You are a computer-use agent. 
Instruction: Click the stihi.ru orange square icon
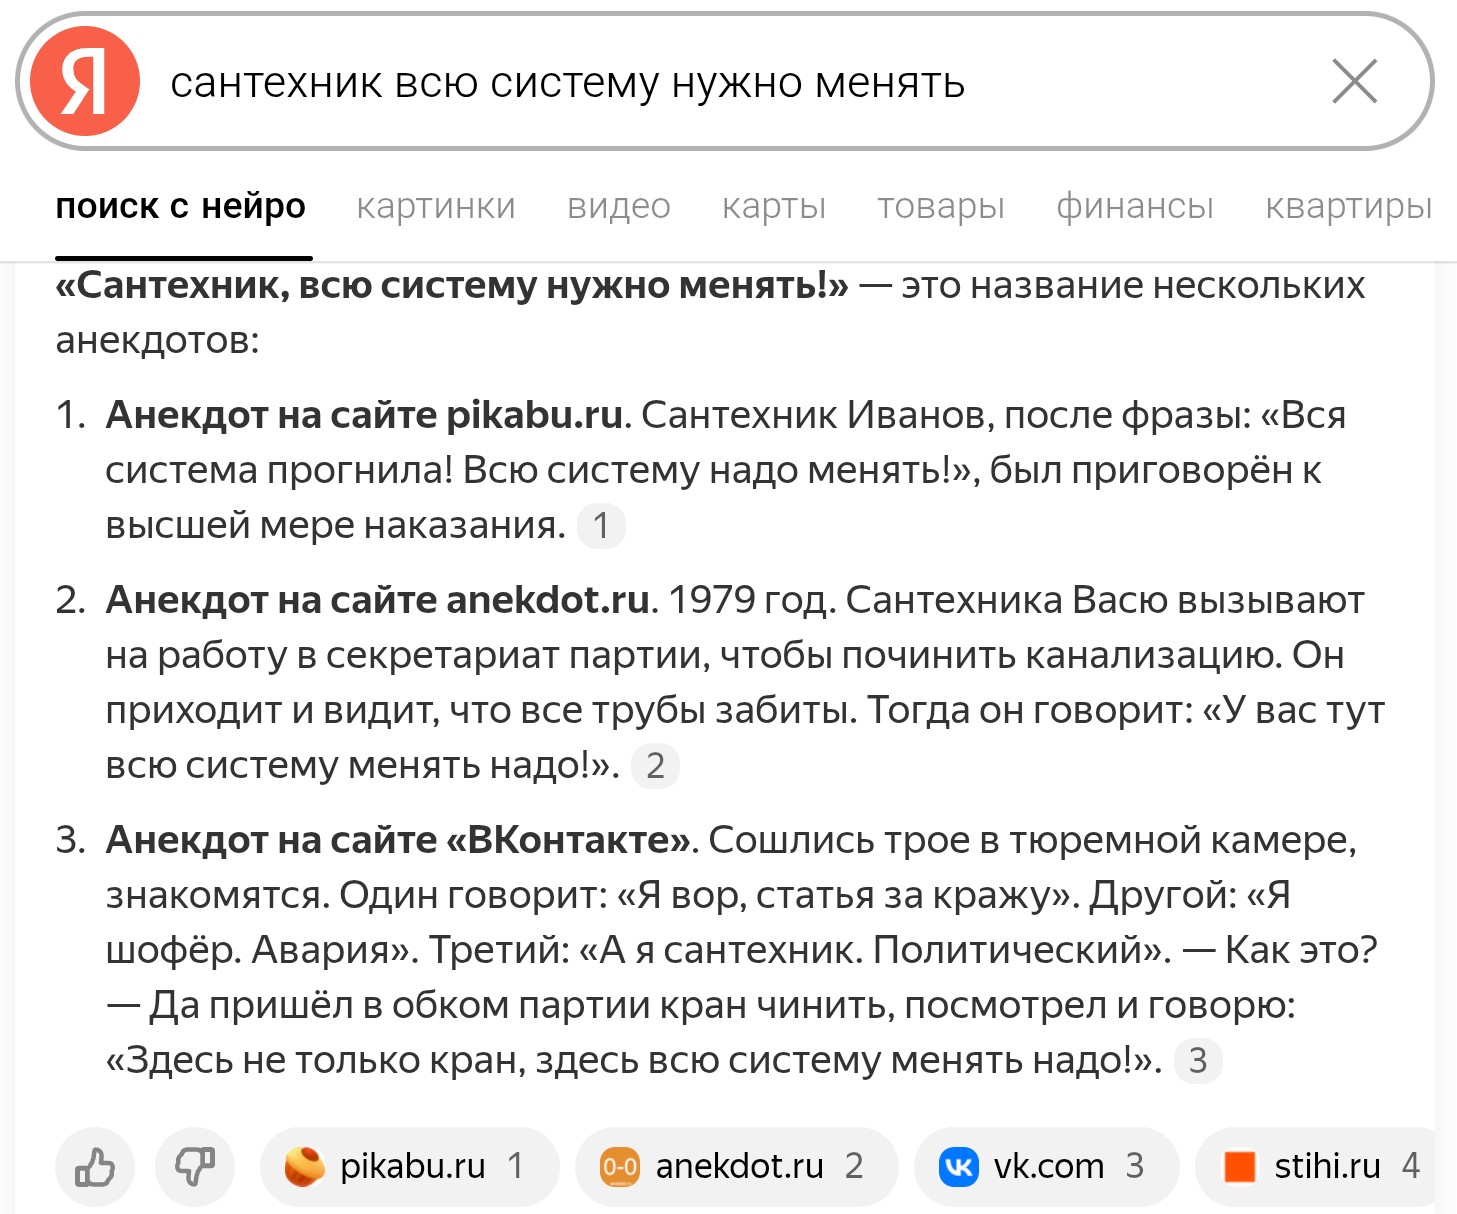1240,1166
